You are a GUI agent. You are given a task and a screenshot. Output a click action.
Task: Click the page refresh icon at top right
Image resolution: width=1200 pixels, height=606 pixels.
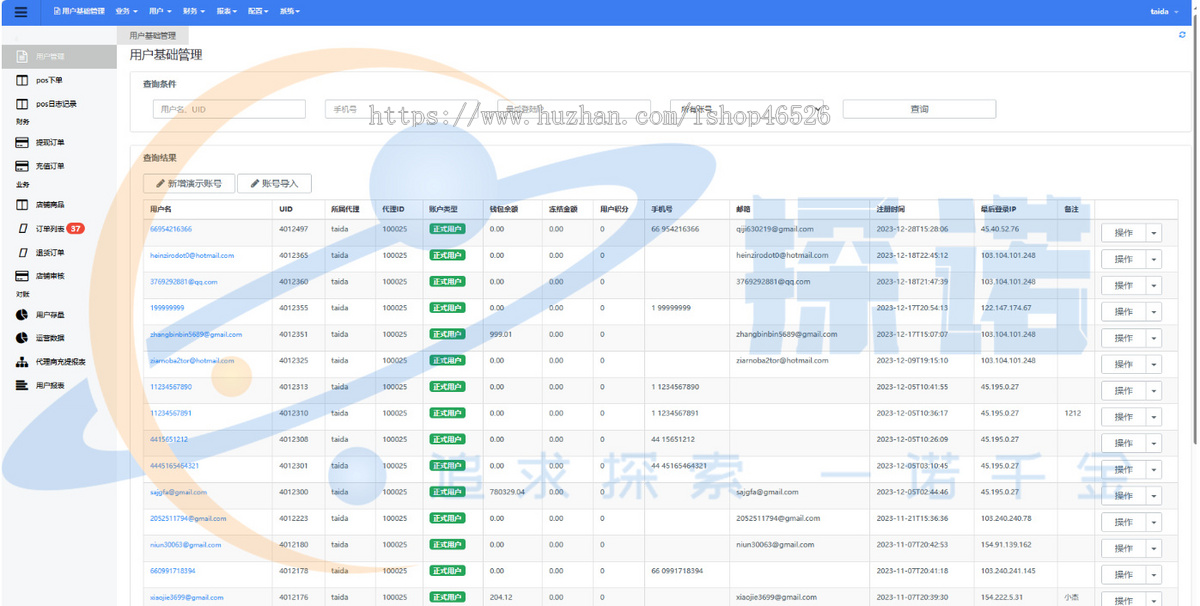click(1183, 34)
